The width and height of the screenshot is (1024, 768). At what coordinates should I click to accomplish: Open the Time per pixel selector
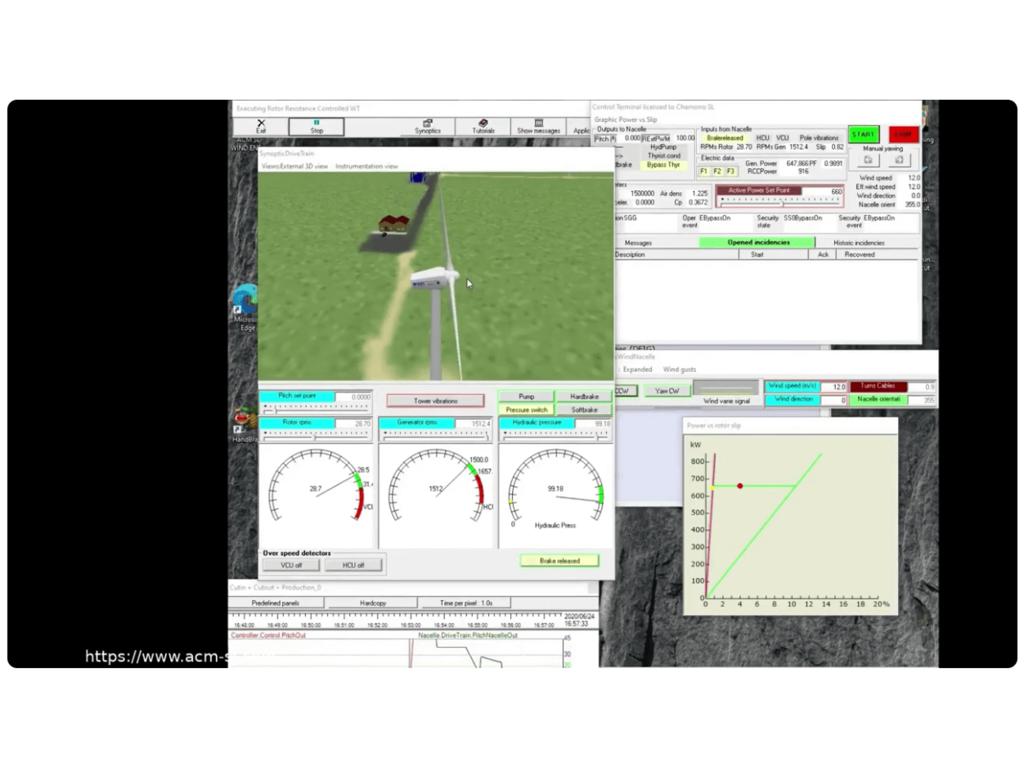pyautogui.click(x=466, y=603)
